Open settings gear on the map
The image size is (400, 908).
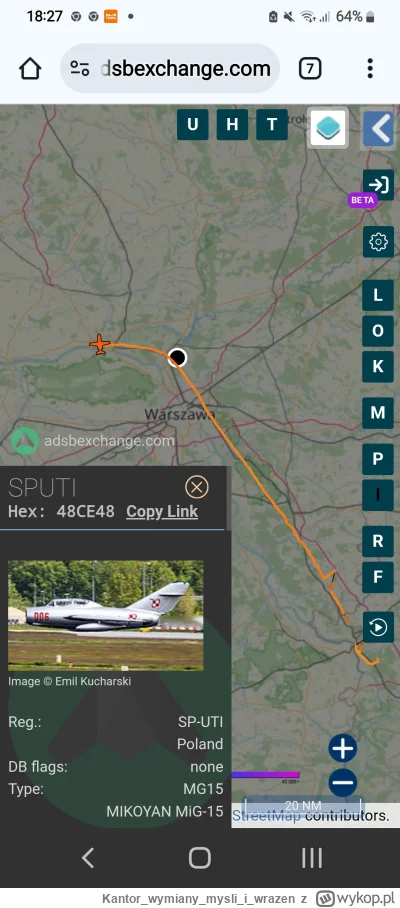tap(379, 241)
